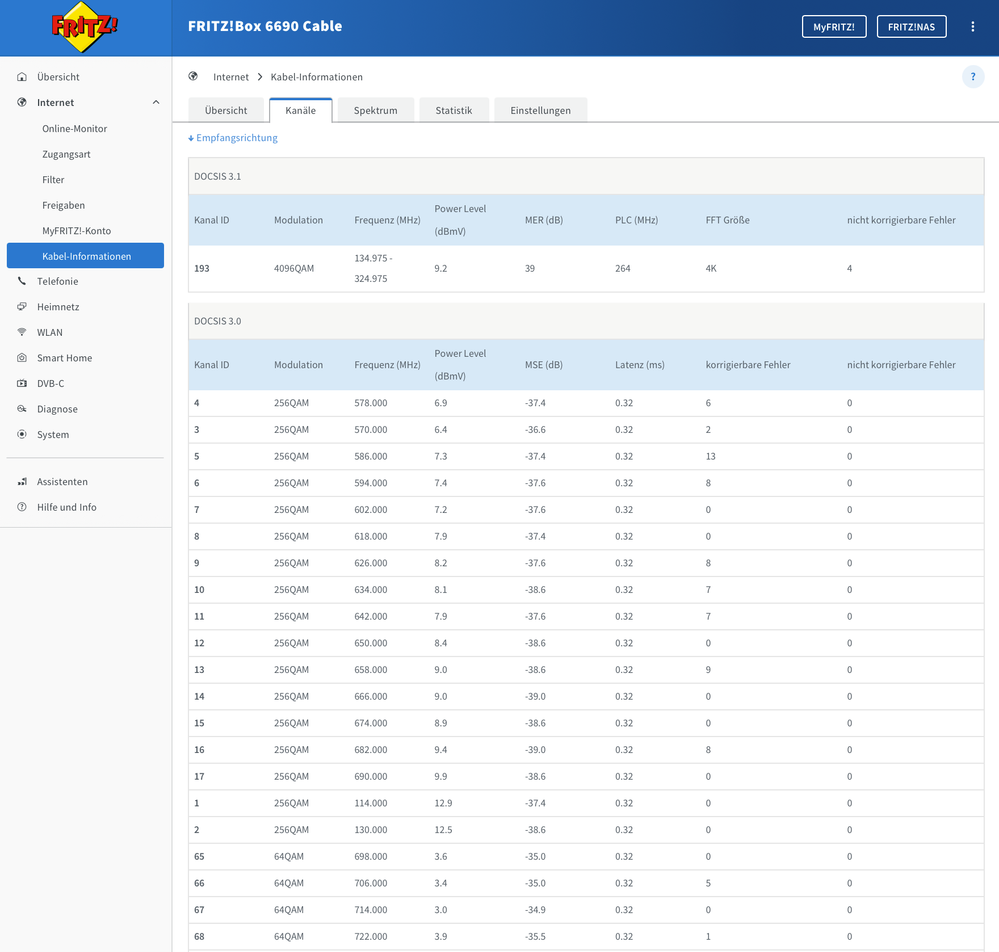Click the Diagnose sidebar icon
This screenshot has height=952, width=999.
(22, 409)
